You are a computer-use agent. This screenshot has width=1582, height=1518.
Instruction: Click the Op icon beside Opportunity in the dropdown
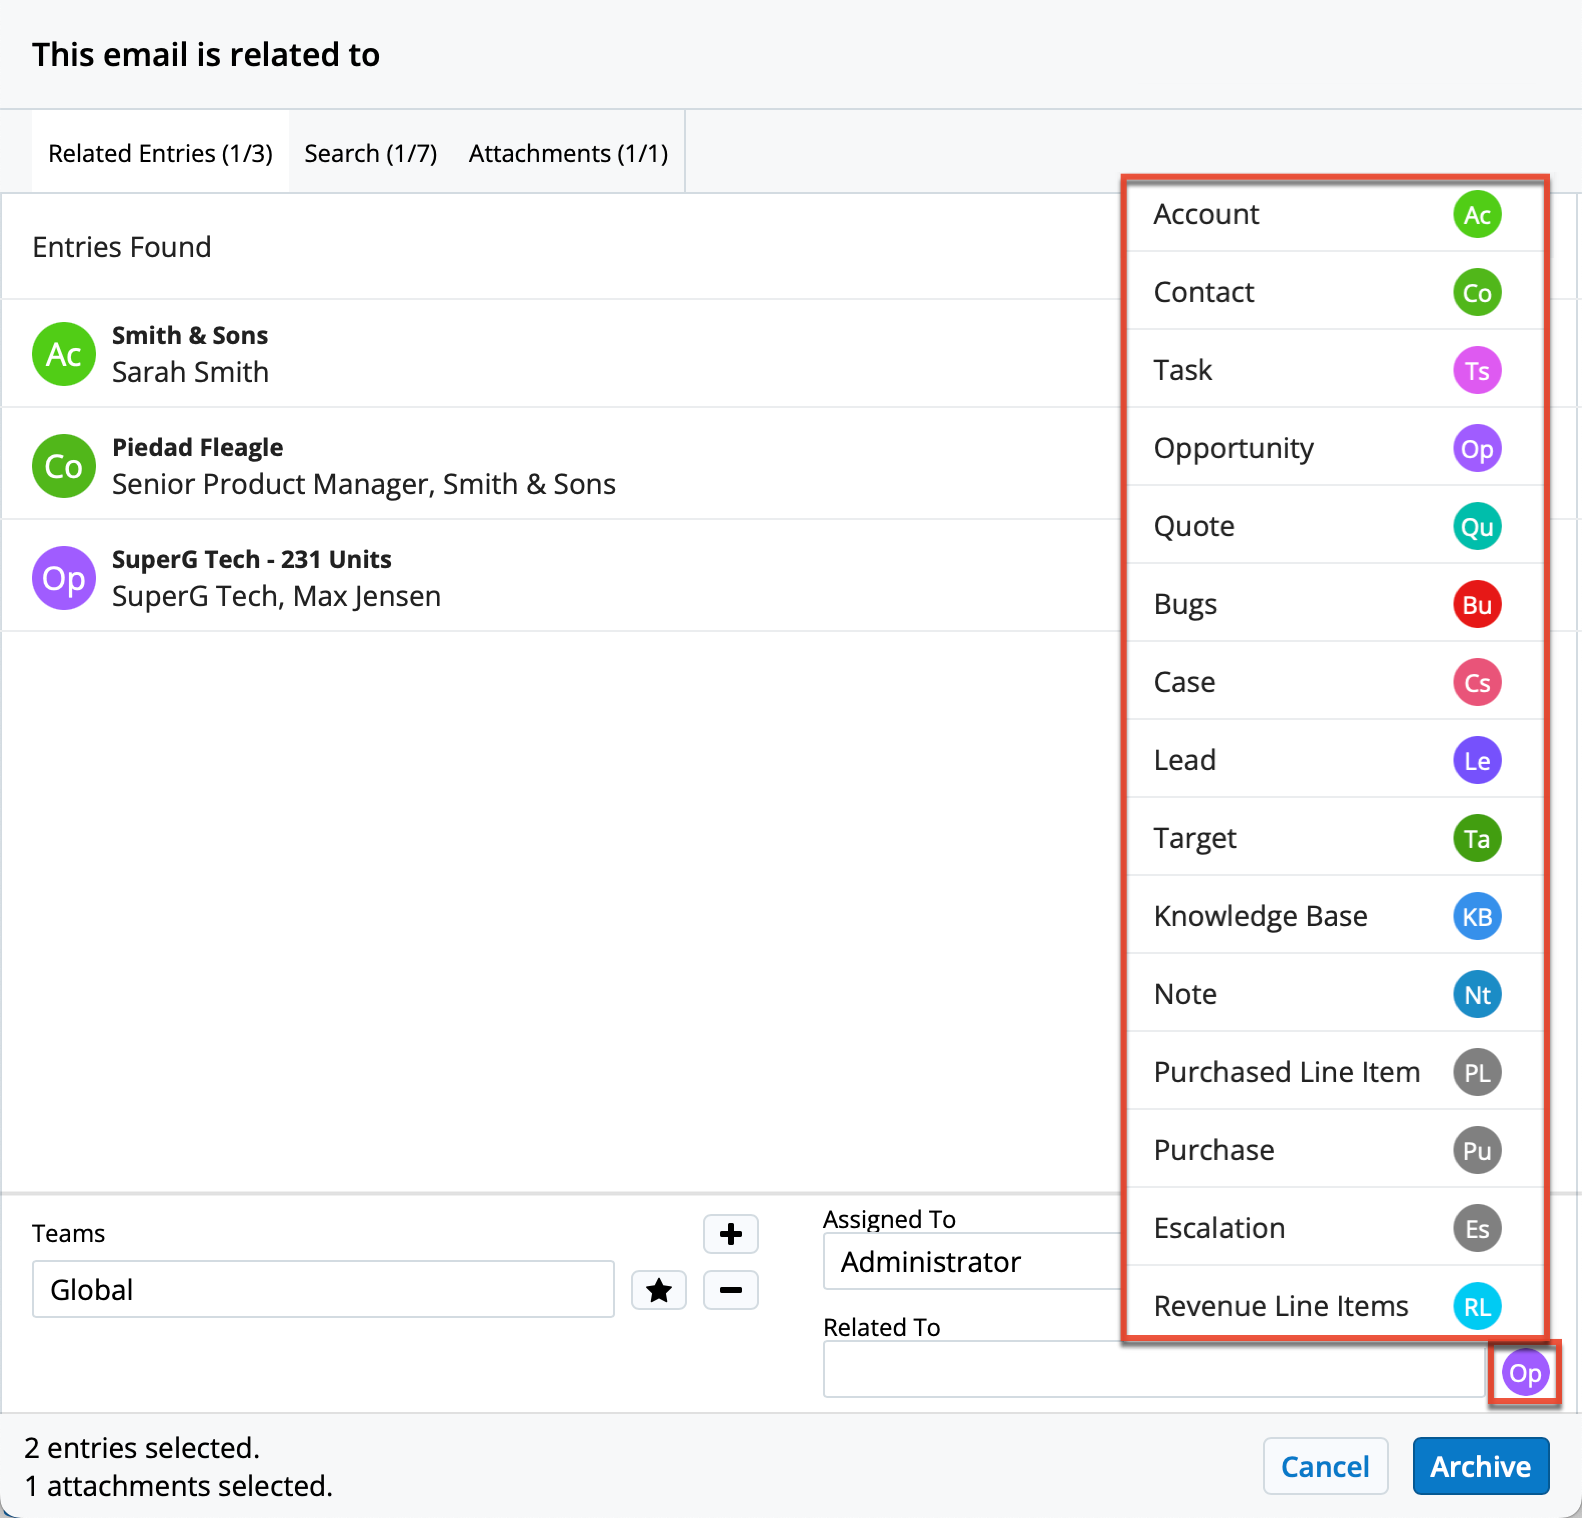(1477, 448)
